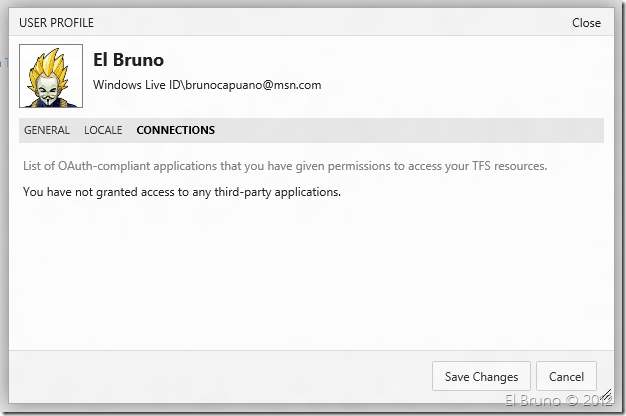The height and width of the screenshot is (416, 626).
Task: Click the brunocapuano@msn.com email address
Action: (253, 86)
